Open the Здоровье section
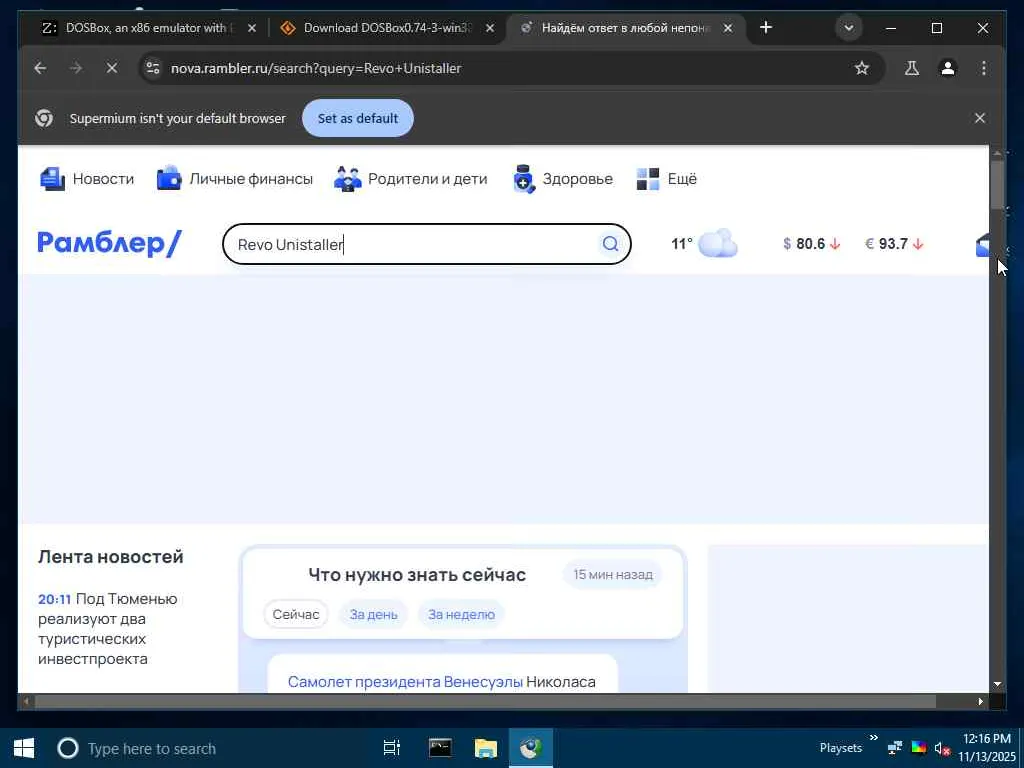The height and width of the screenshot is (768, 1024). 563,179
